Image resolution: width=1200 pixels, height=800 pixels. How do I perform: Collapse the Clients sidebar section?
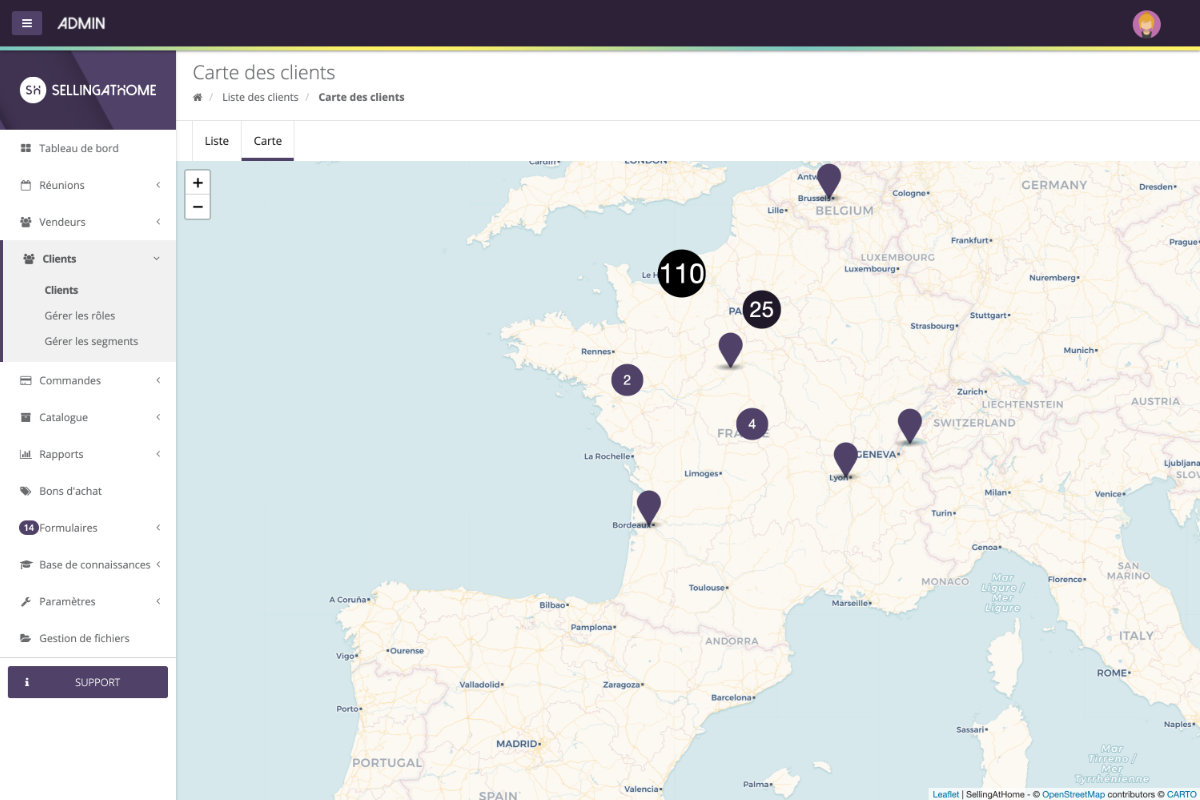point(88,259)
